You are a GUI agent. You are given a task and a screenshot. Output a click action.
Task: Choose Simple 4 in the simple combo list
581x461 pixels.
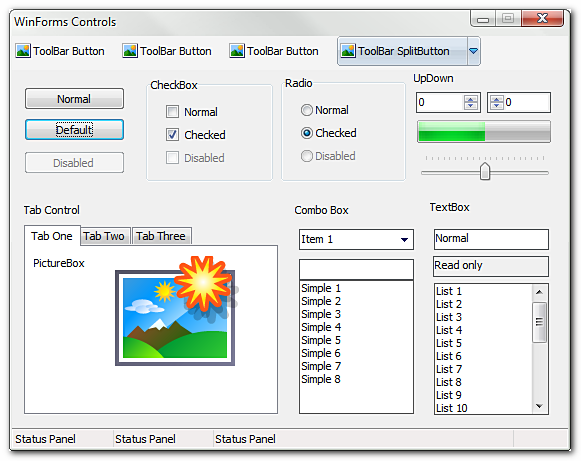[x=321, y=327]
